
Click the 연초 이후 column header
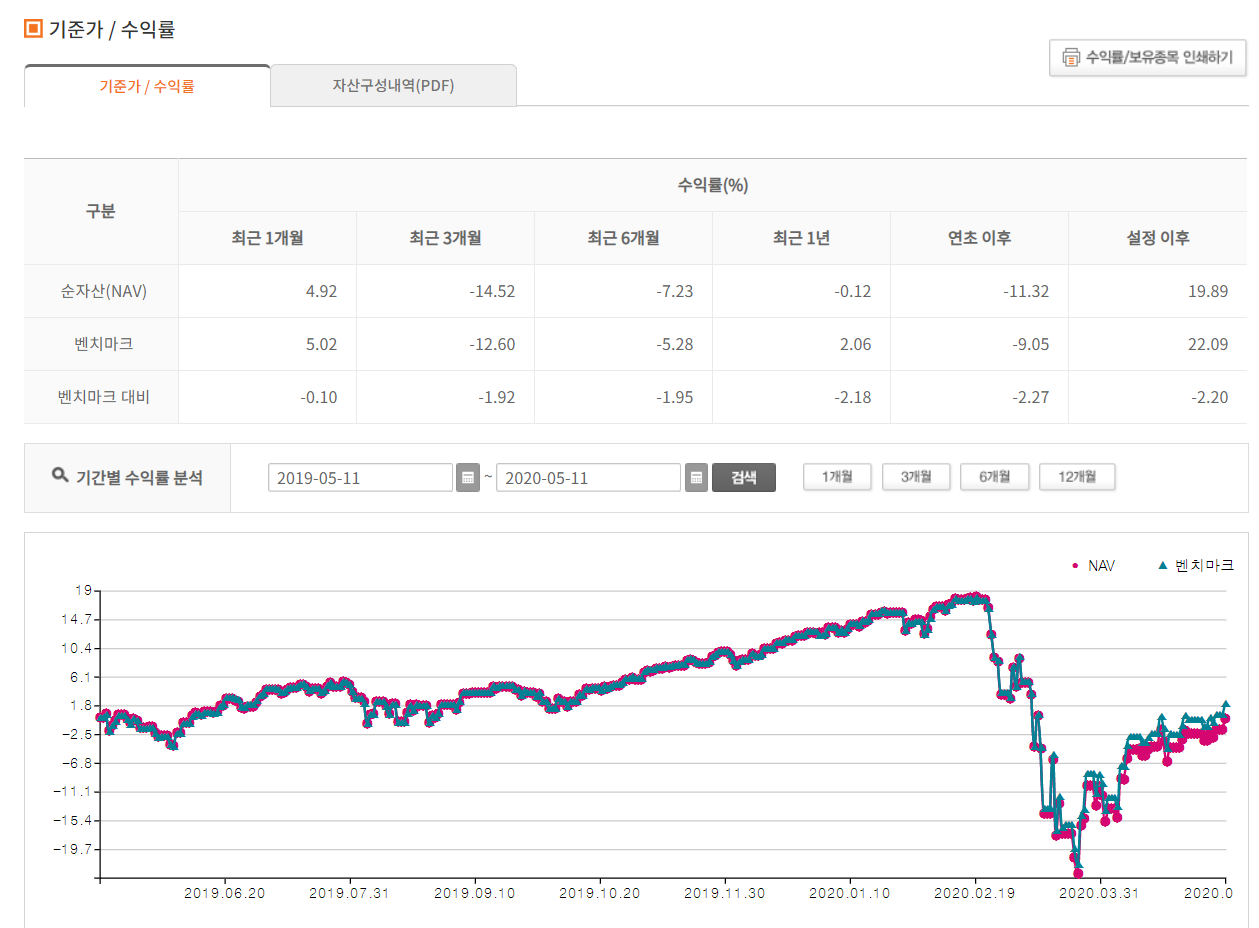[979, 238]
